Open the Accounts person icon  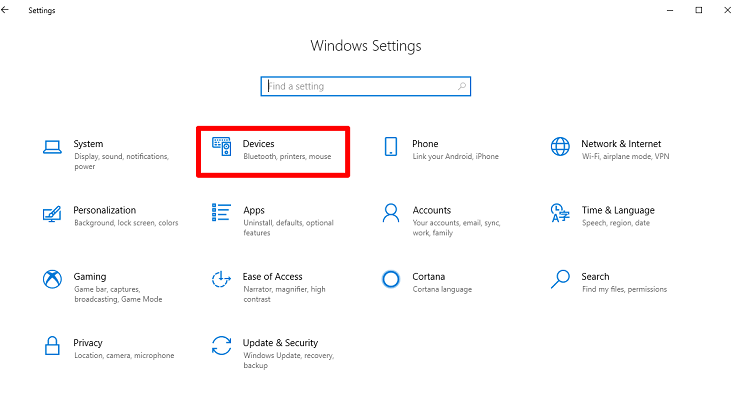(391, 213)
